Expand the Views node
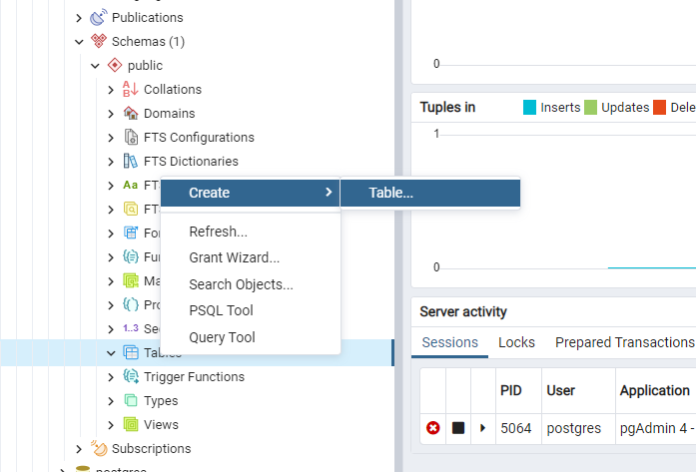 pos(111,425)
